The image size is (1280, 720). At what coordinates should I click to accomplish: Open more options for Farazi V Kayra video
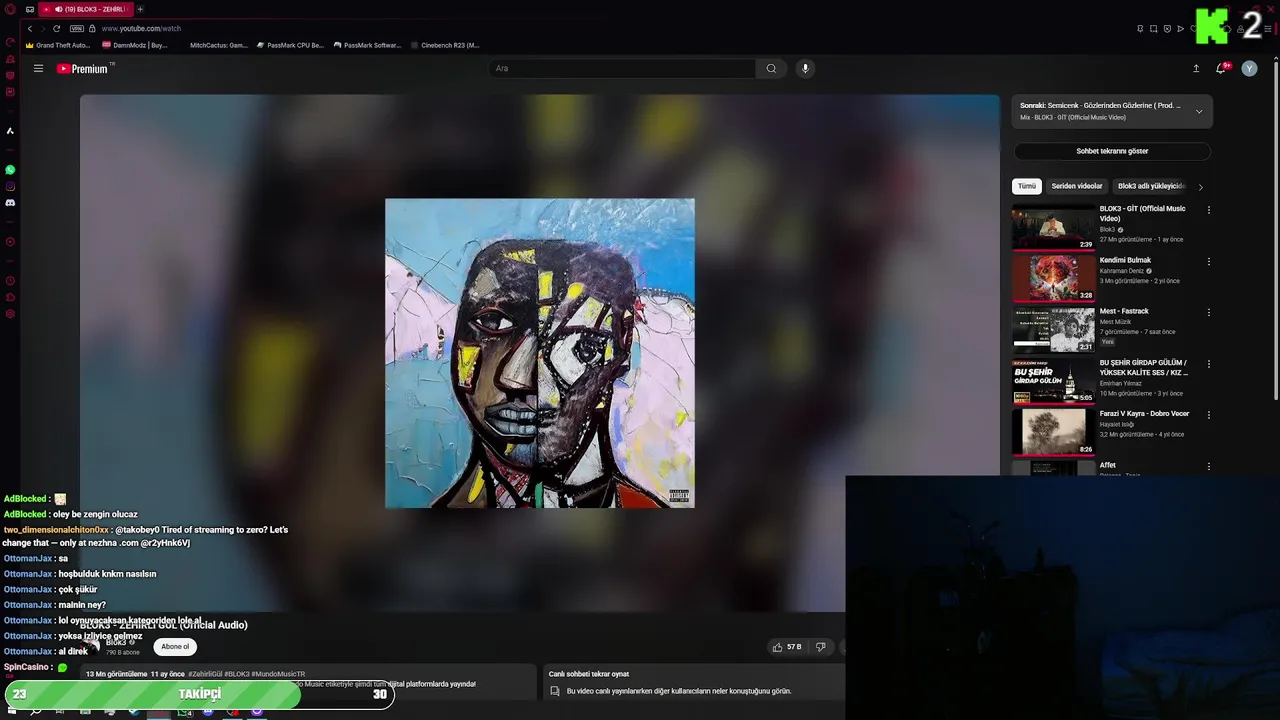1208,415
